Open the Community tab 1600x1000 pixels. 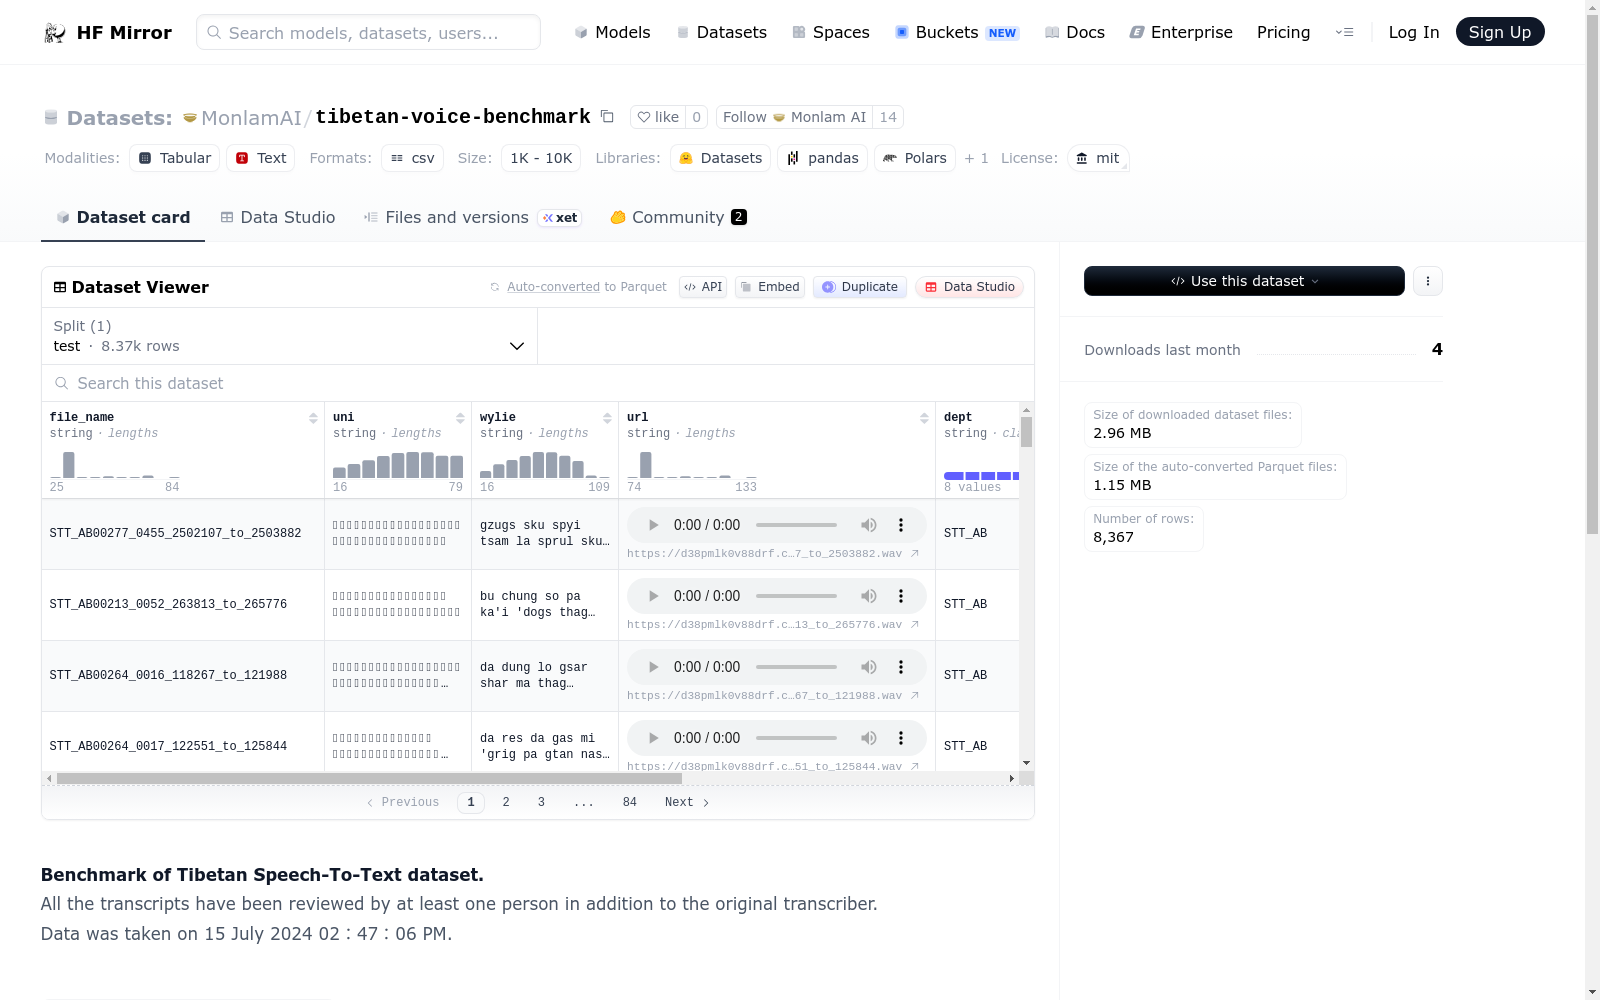(x=679, y=217)
